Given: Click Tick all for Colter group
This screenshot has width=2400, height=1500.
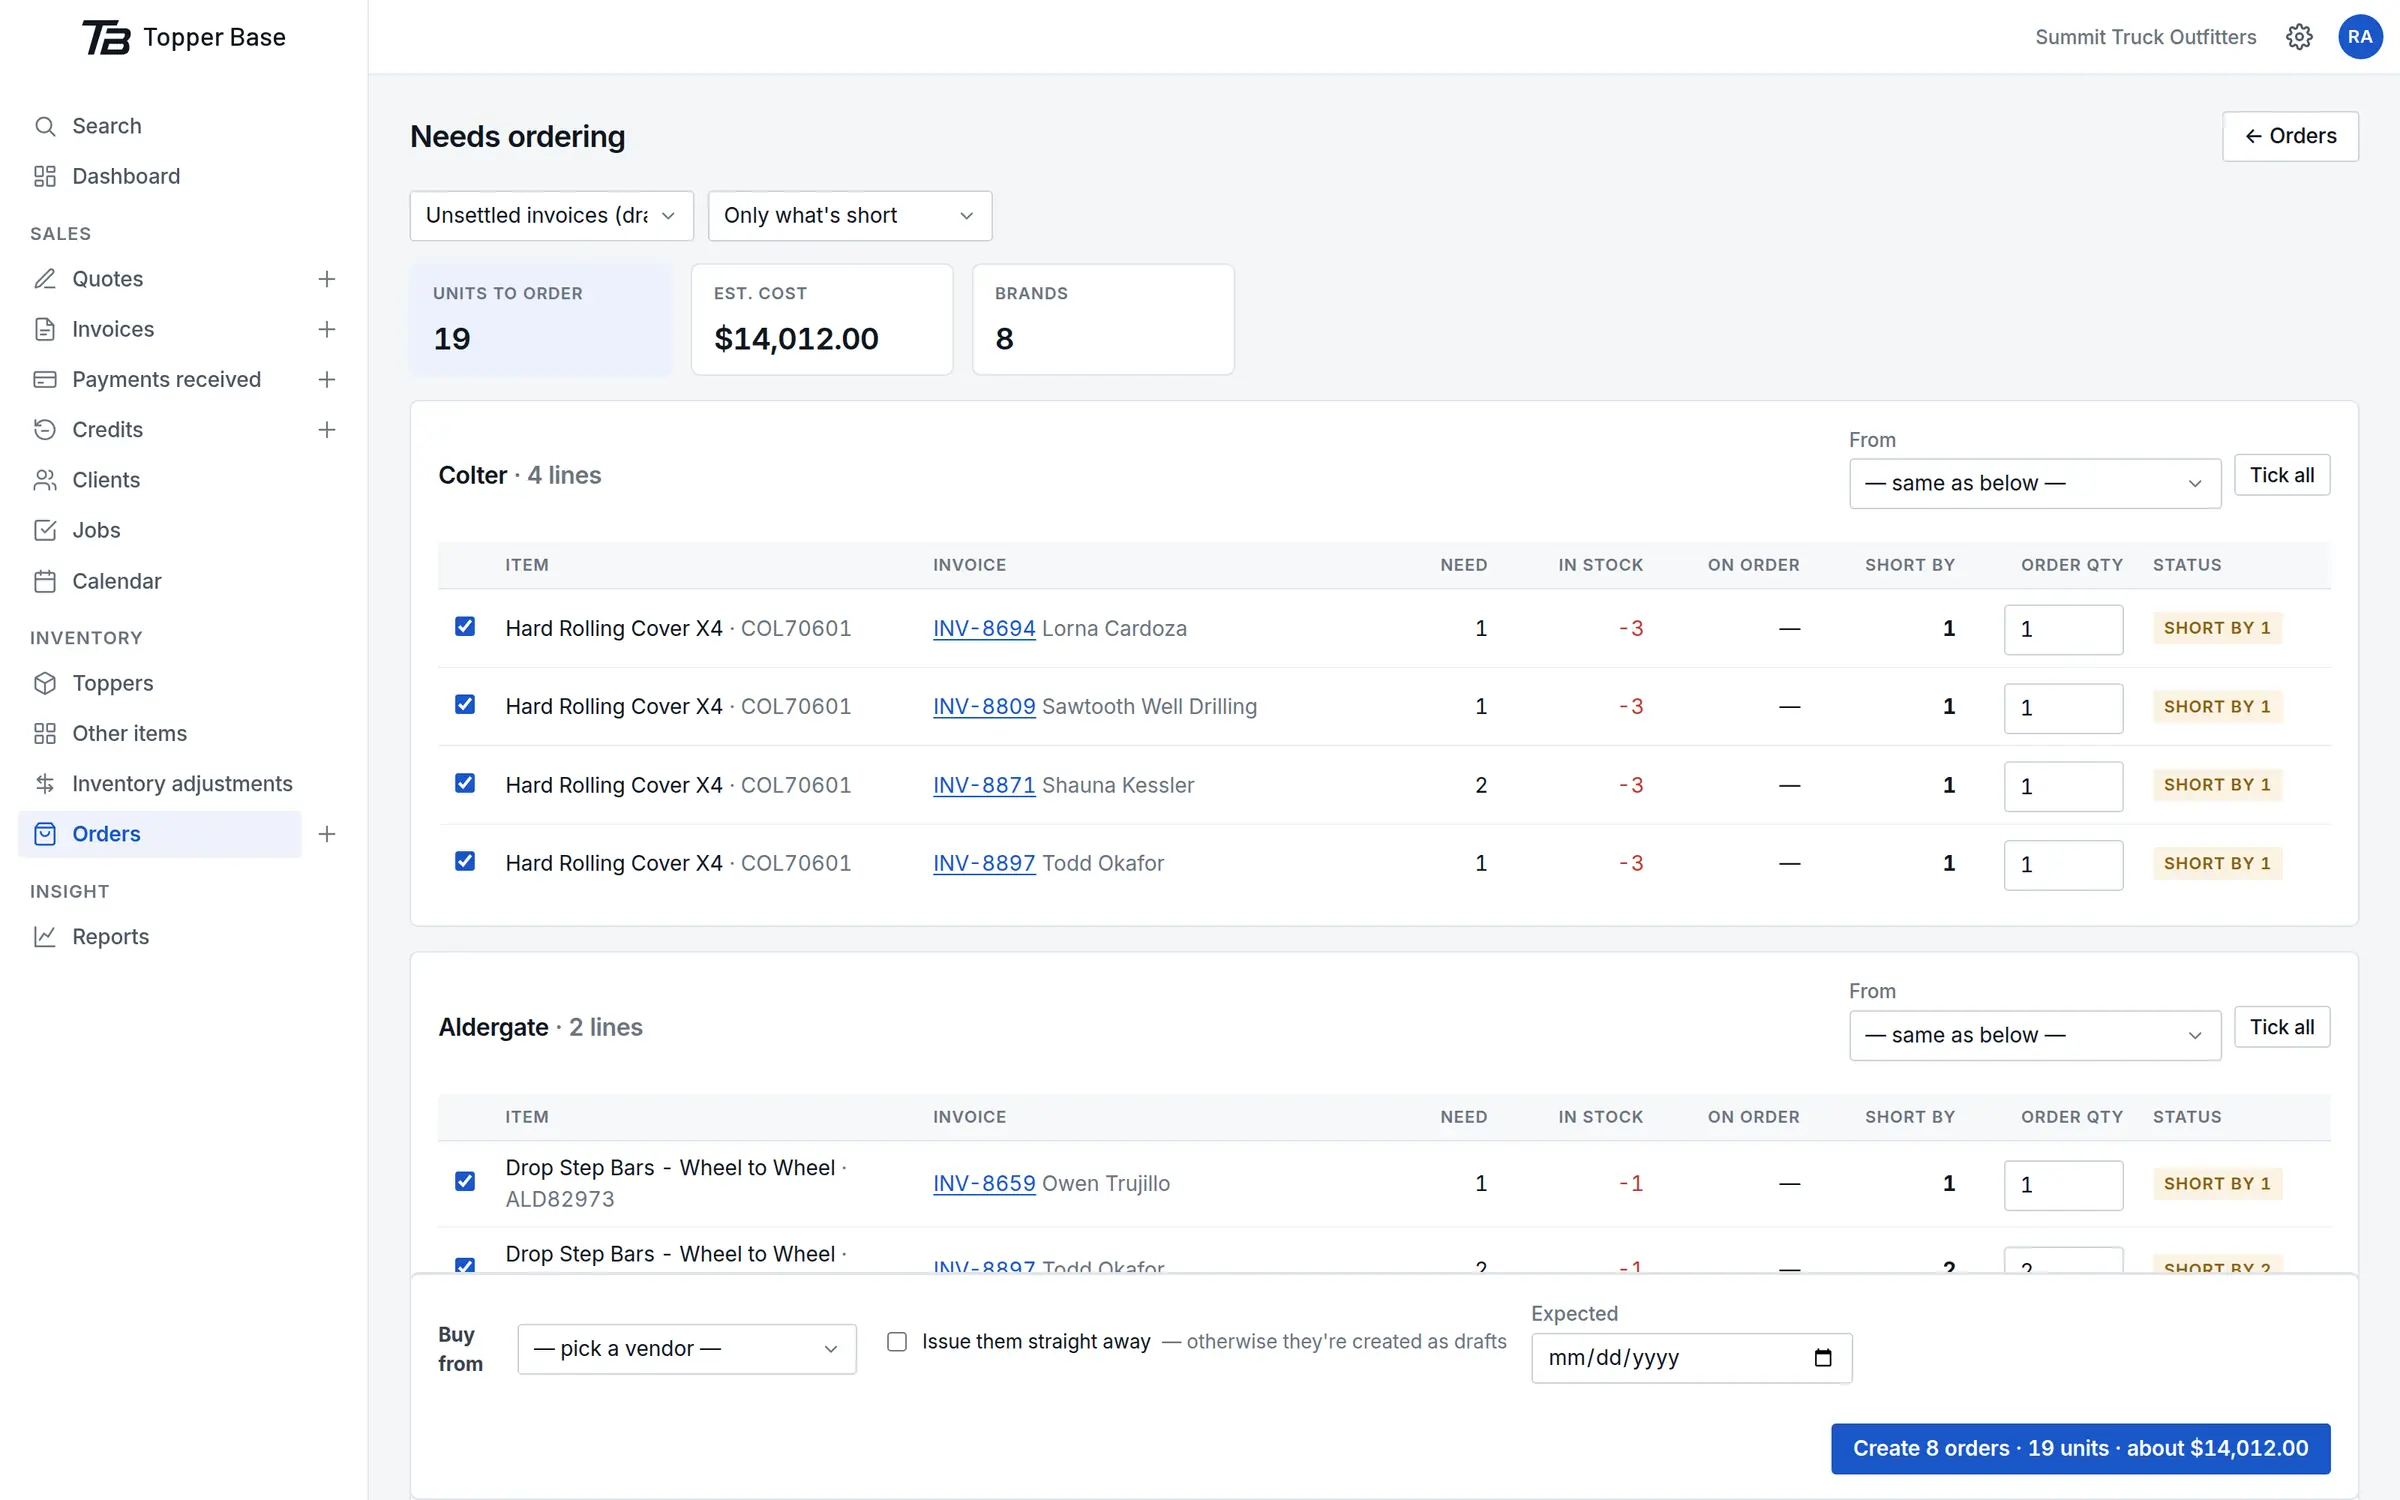Looking at the screenshot, I should pos(2281,475).
